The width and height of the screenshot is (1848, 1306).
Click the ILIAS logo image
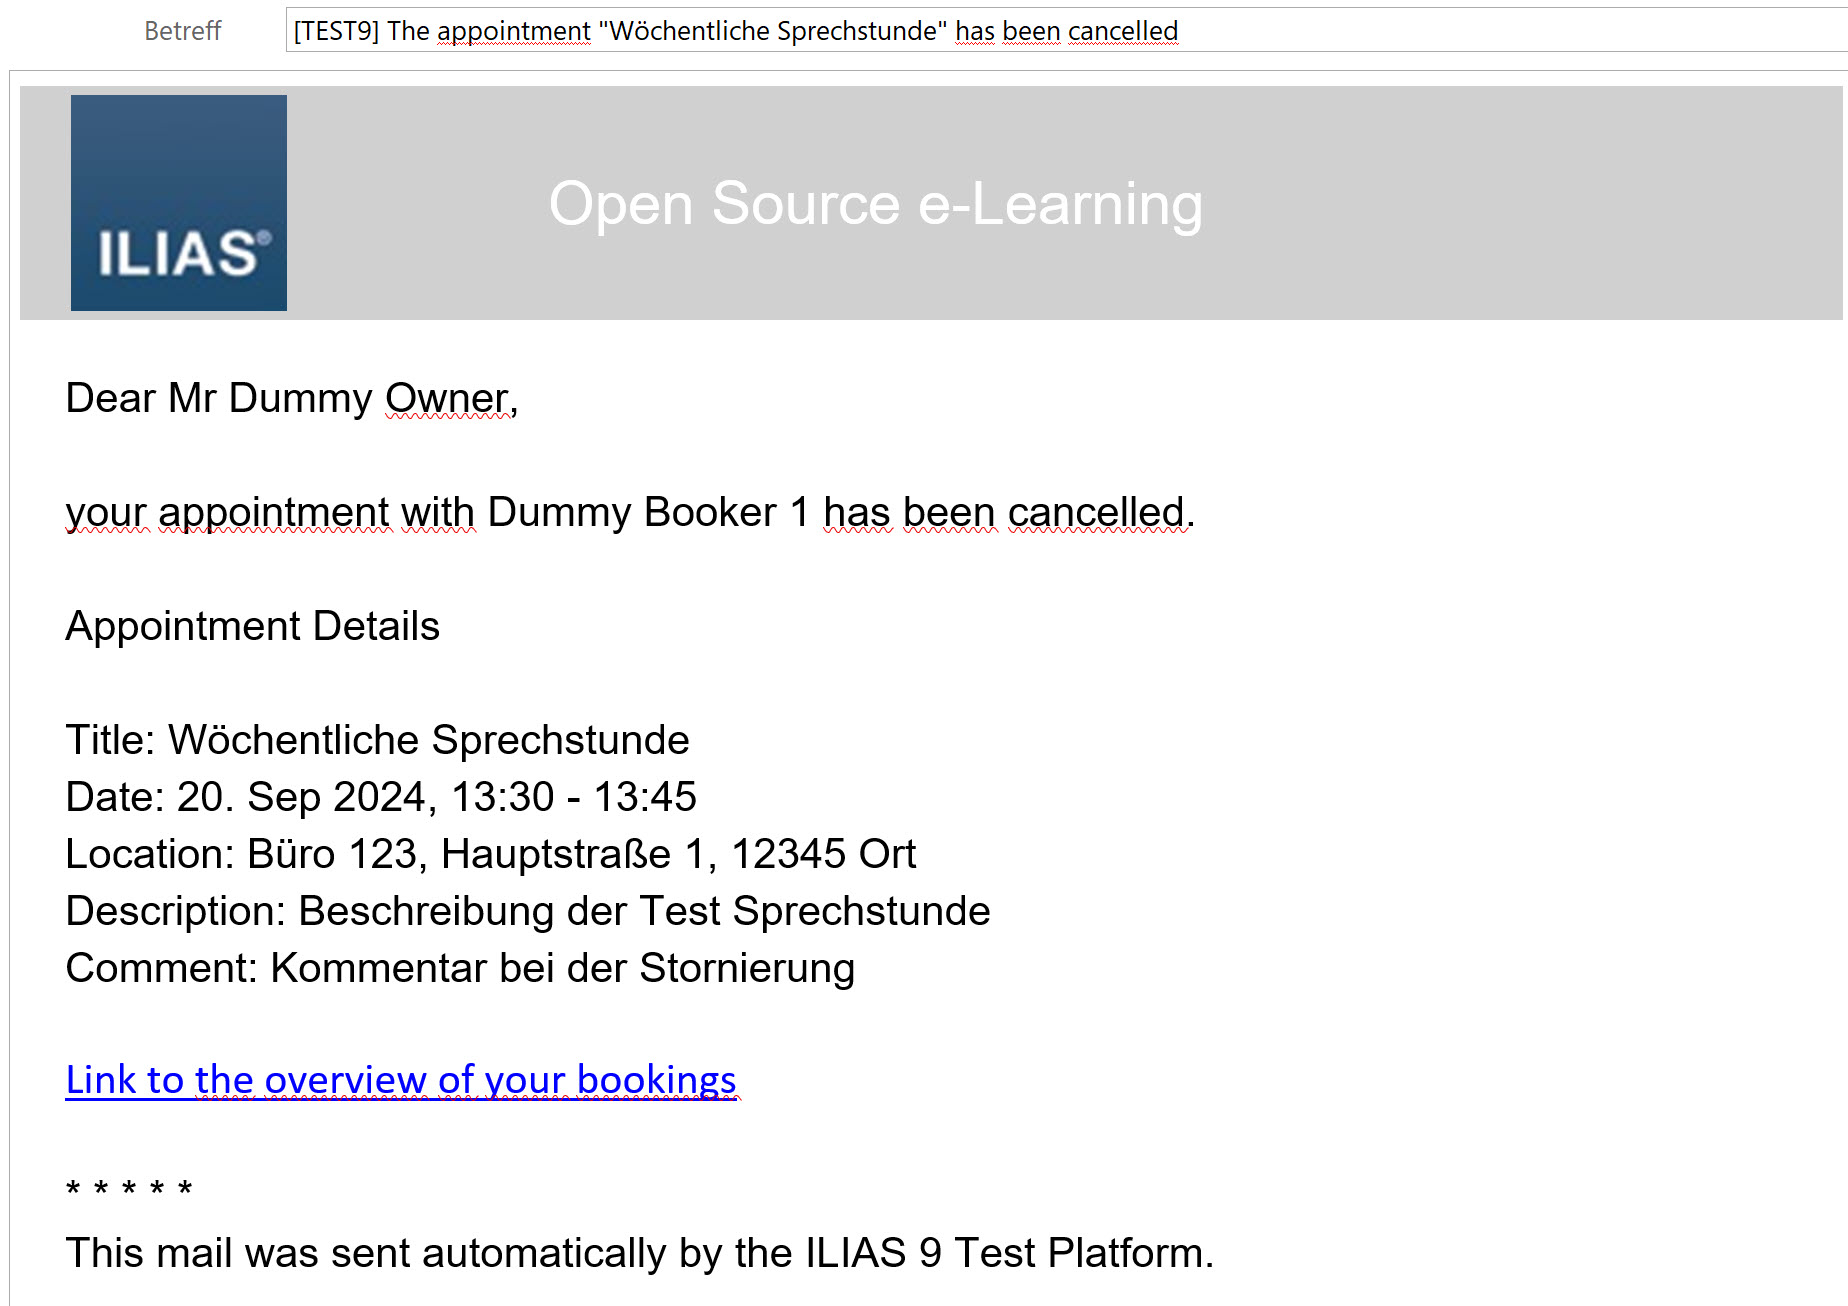click(178, 203)
